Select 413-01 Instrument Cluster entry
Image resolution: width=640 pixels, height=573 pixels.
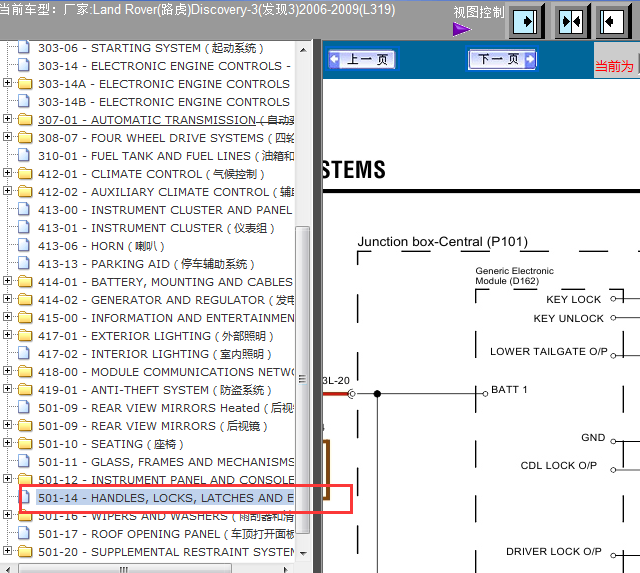[x=156, y=228]
